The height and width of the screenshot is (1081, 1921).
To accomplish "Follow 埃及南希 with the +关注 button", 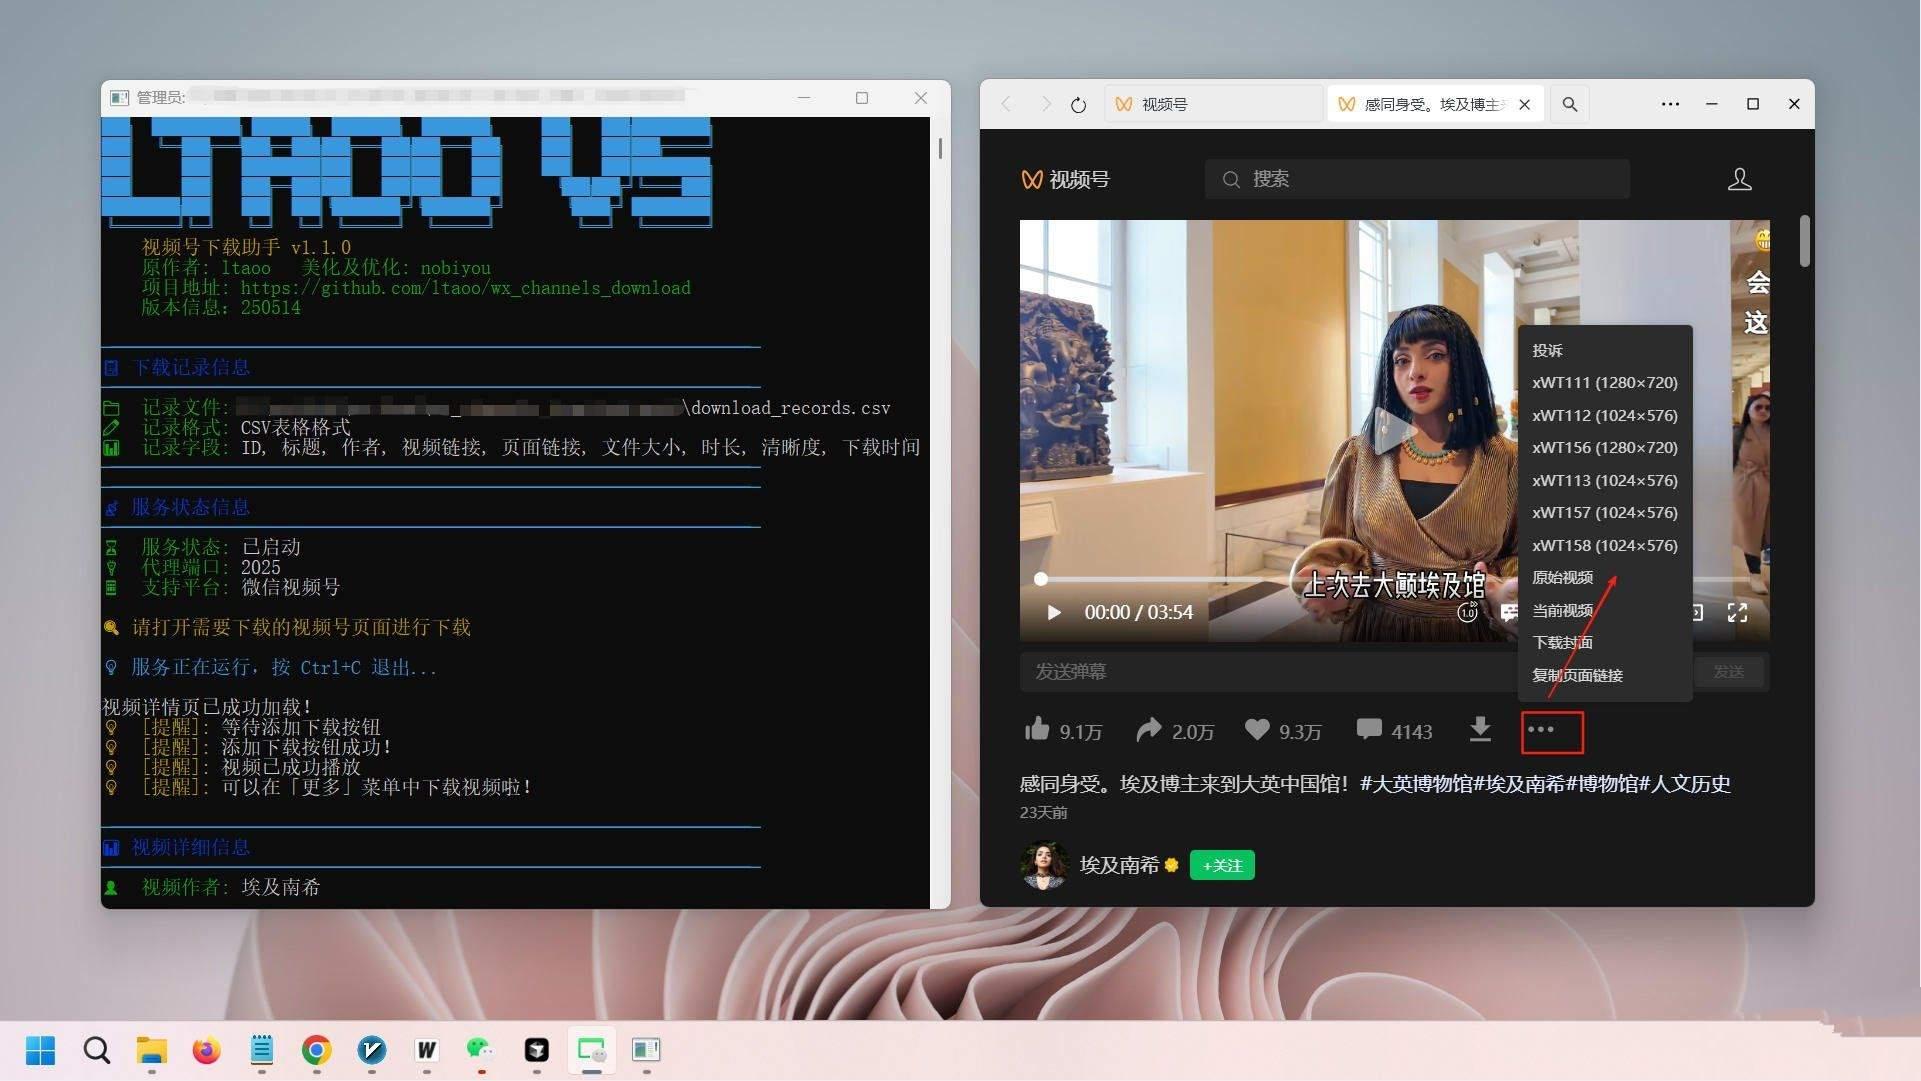I will coord(1221,865).
